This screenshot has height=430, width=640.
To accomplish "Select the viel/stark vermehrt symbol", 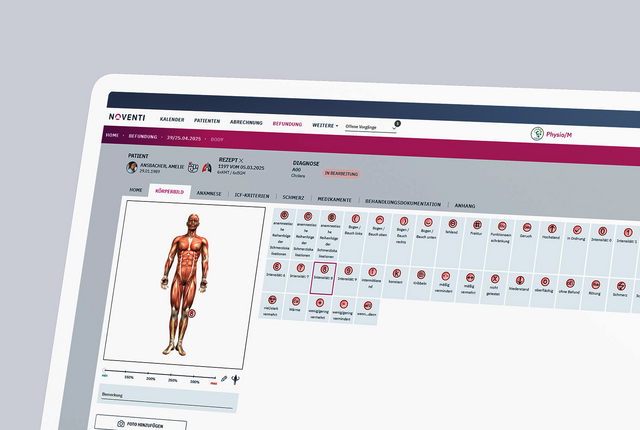I will click(271, 306).
